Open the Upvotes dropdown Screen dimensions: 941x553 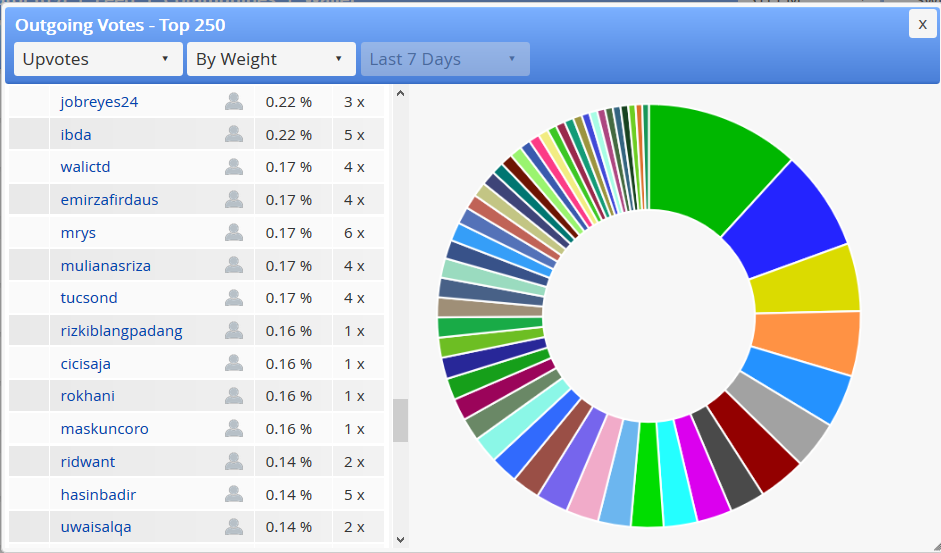(x=98, y=59)
